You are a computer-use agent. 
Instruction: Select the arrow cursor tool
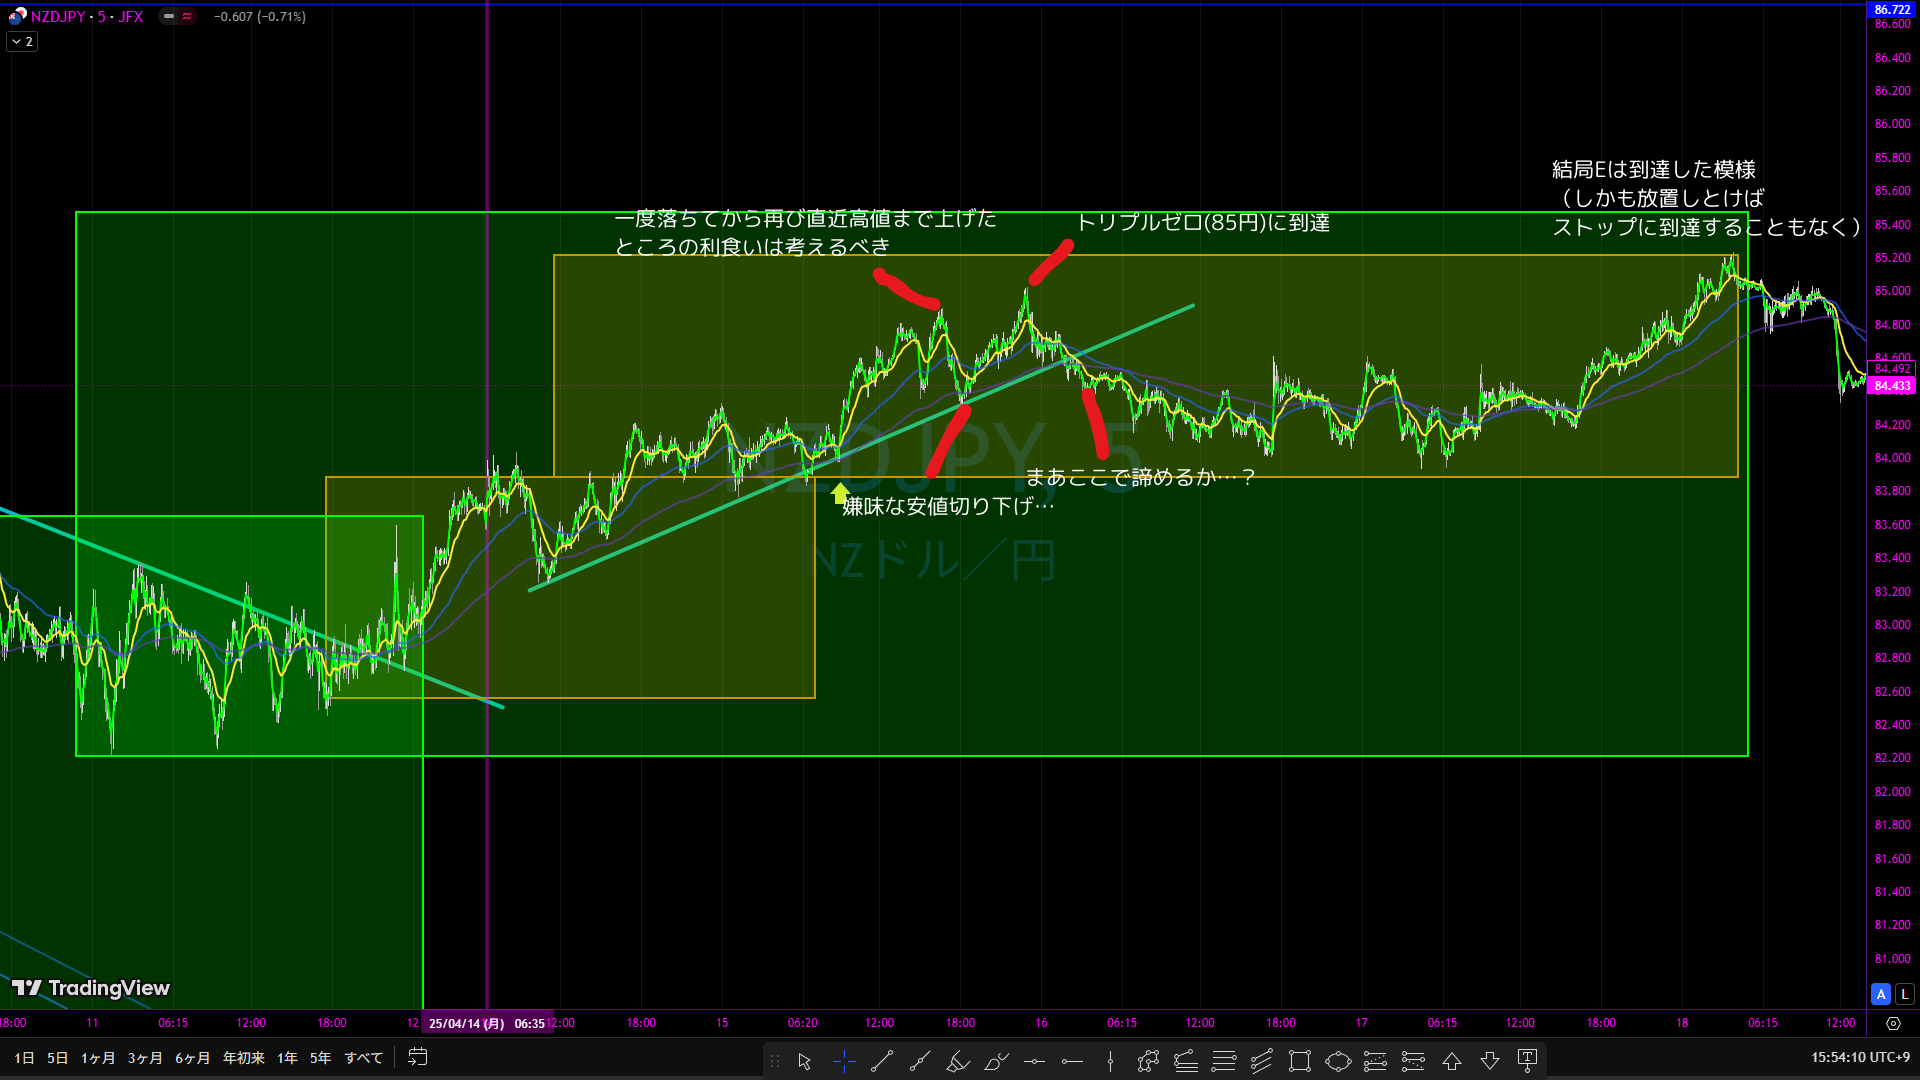click(804, 1061)
